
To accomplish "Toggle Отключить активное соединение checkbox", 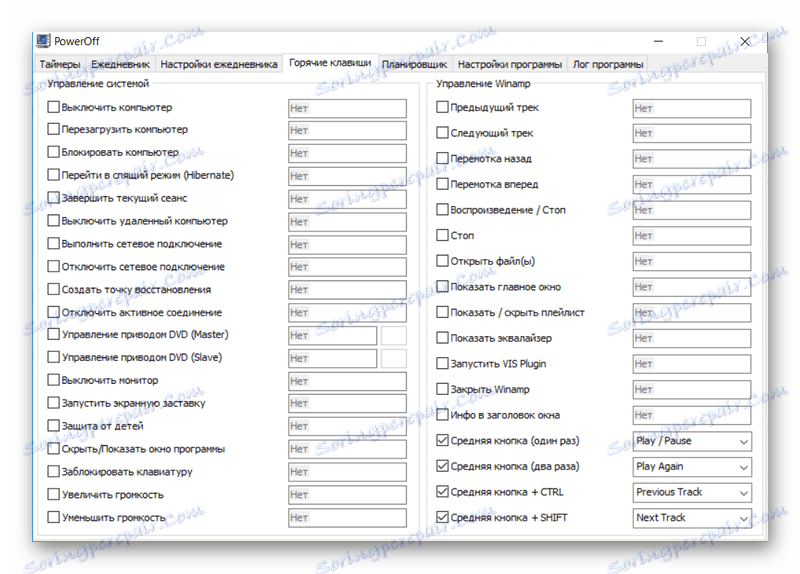I will [54, 312].
